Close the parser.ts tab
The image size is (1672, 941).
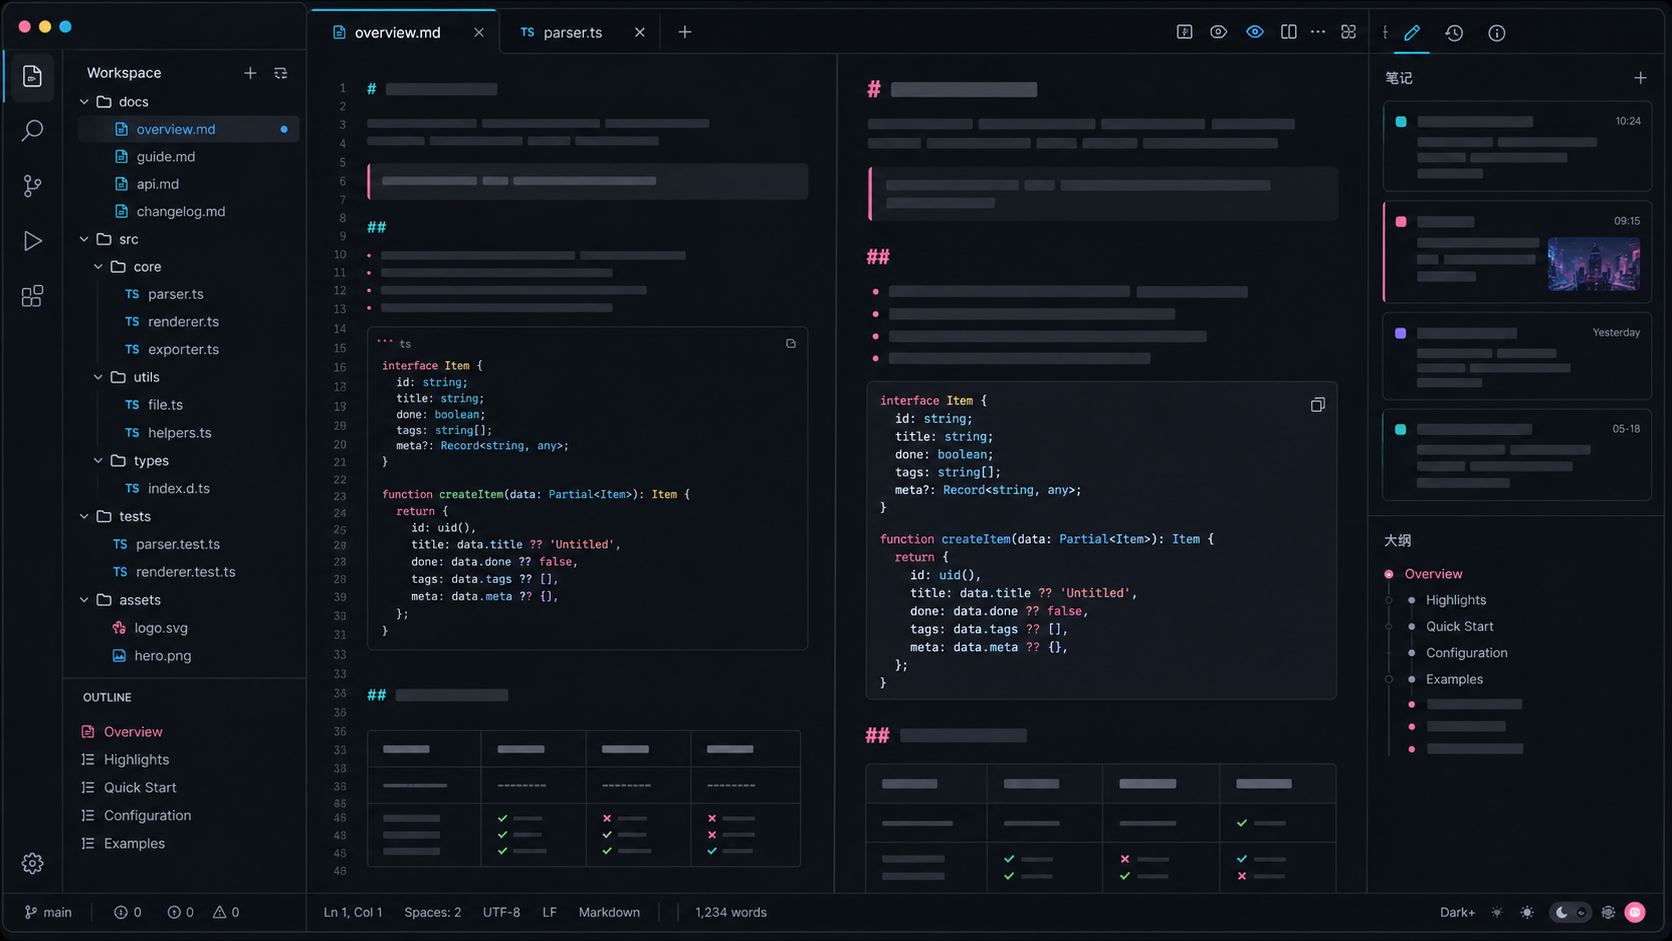[640, 32]
